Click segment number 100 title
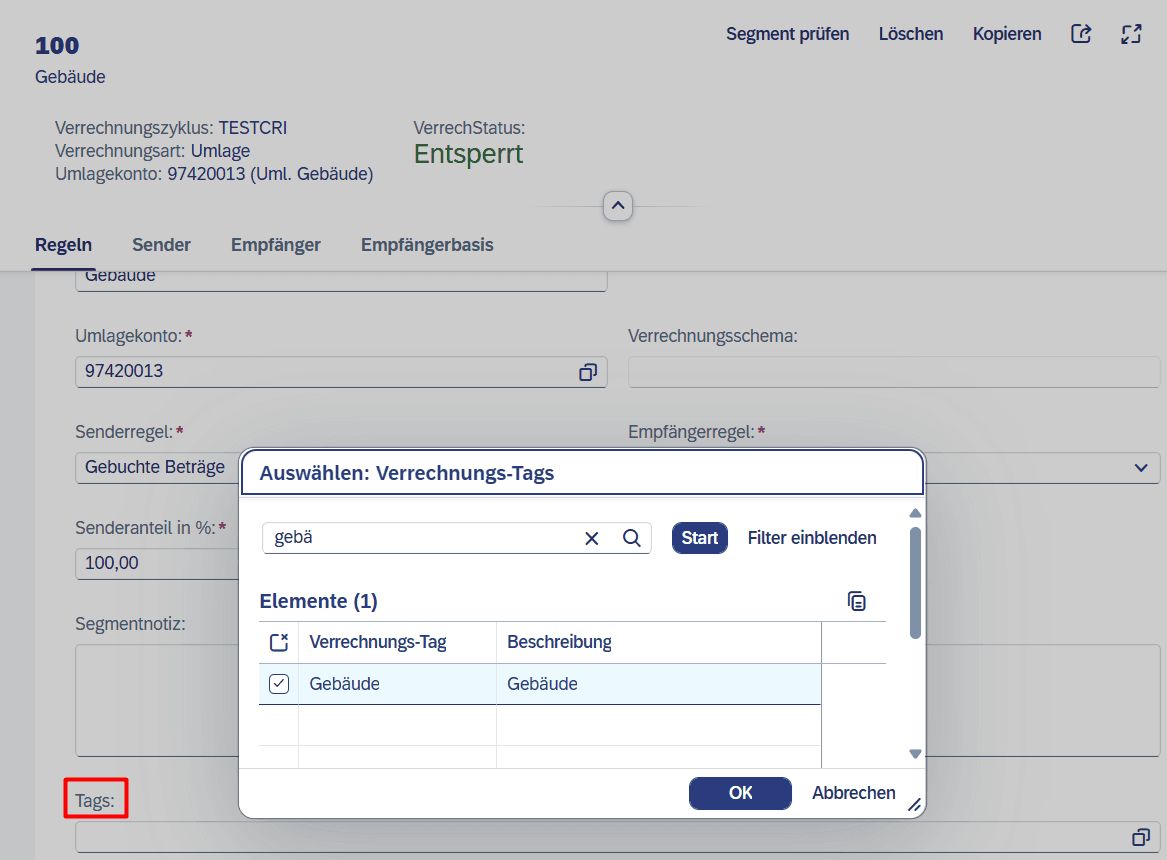Image resolution: width=1167 pixels, height=860 pixels. click(57, 45)
